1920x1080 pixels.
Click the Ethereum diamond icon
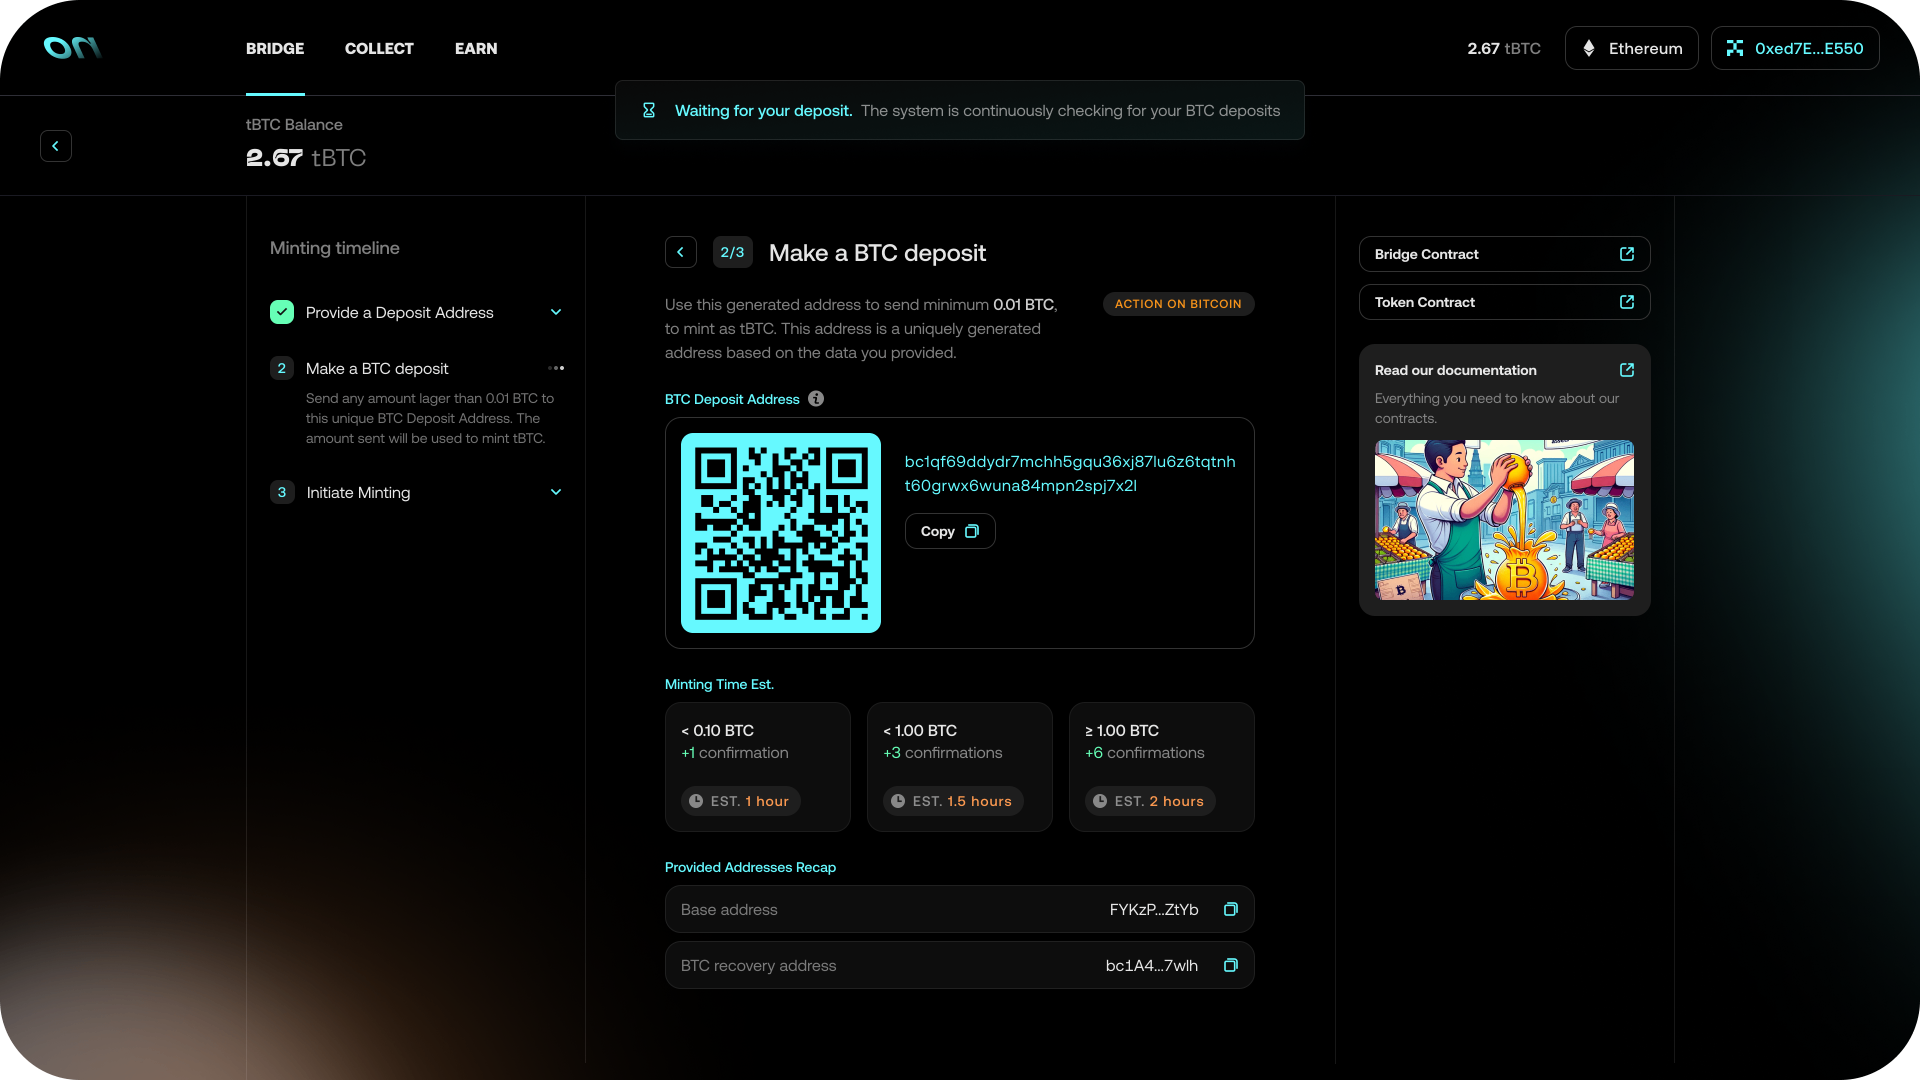point(1589,48)
